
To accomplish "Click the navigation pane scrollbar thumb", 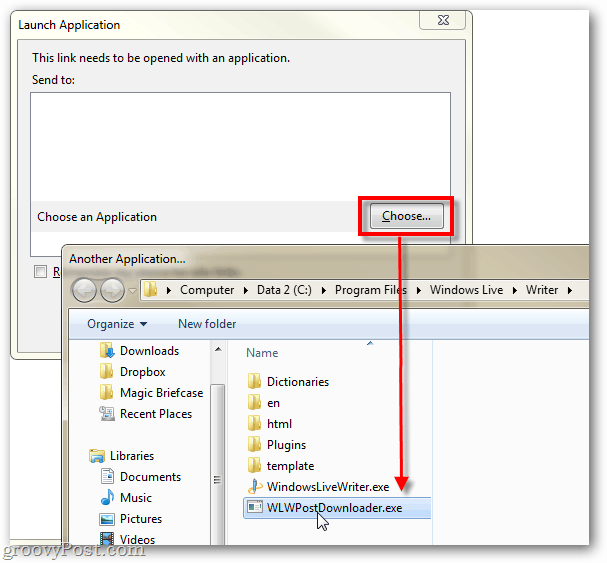I will click(x=218, y=465).
